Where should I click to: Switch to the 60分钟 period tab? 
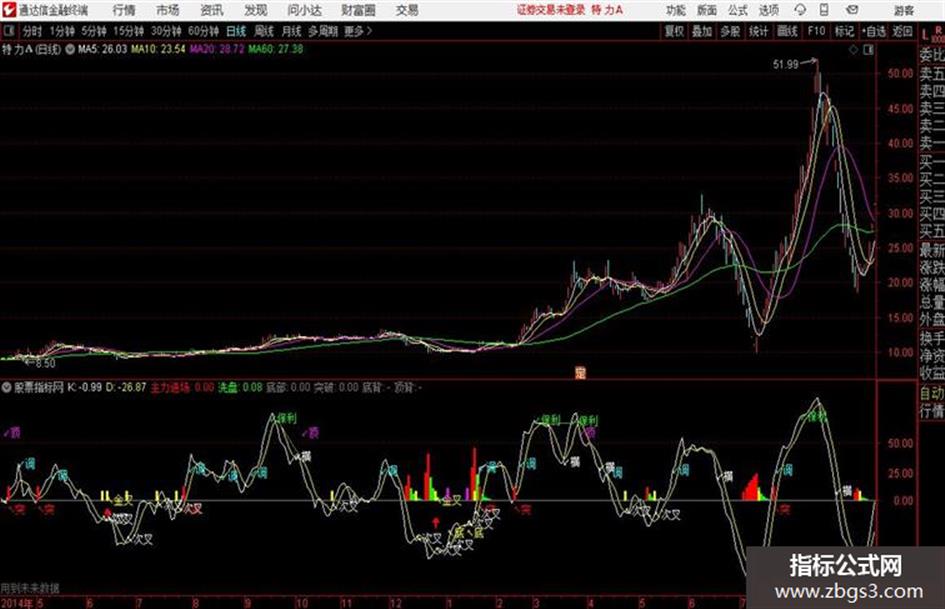click(x=203, y=31)
